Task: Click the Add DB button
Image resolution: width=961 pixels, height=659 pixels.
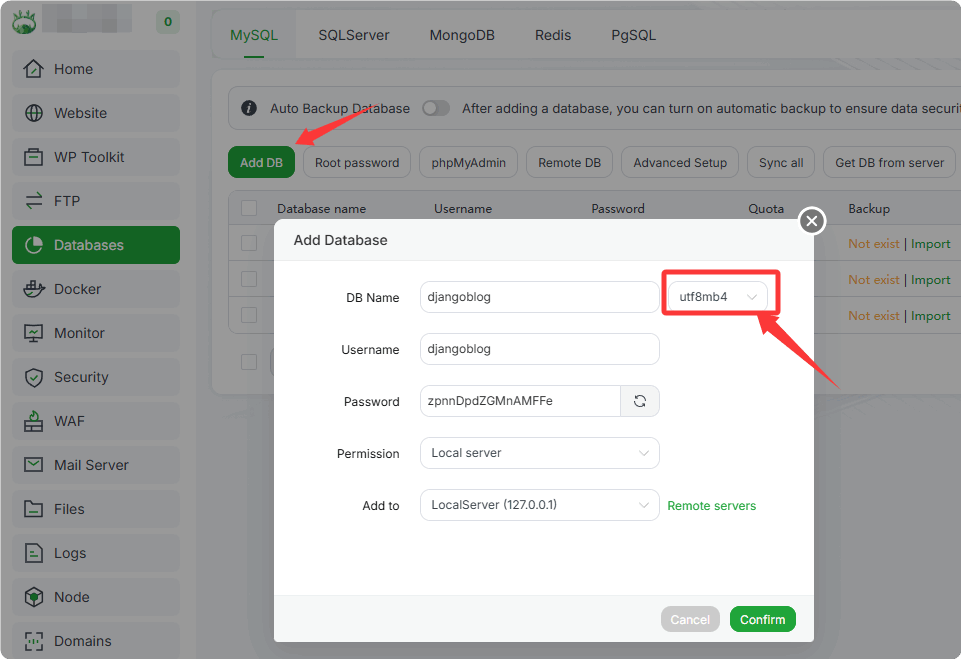Action: point(261,162)
